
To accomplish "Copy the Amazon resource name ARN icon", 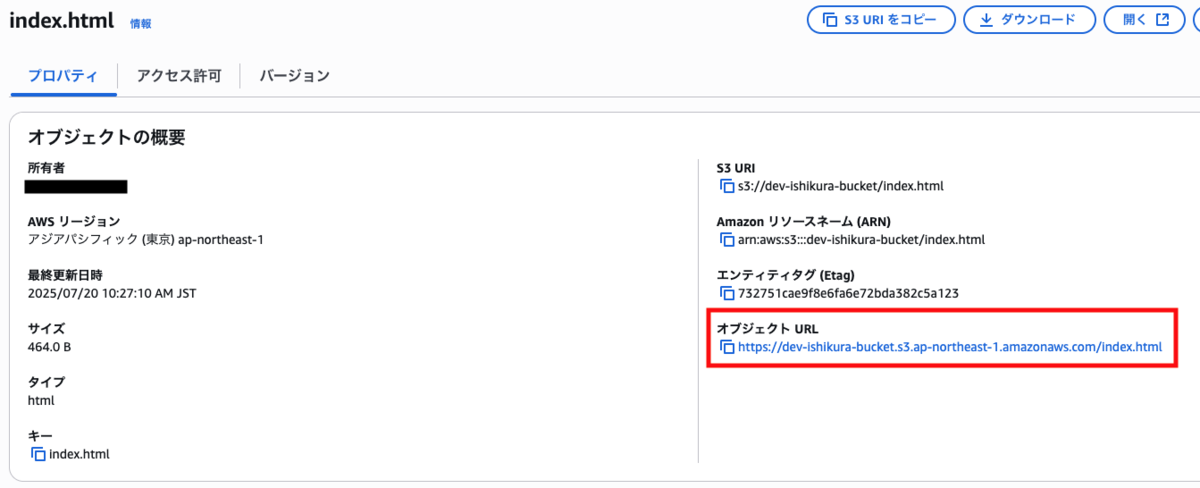I will tap(727, 240).
